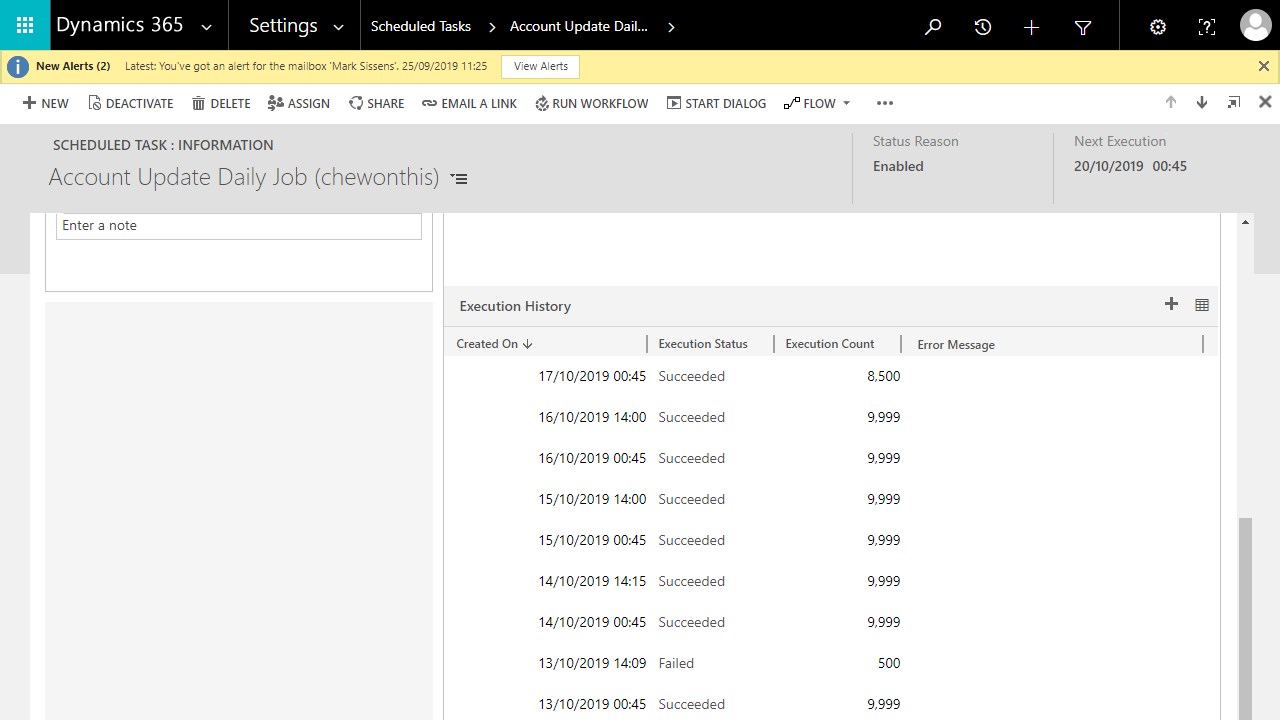Select the 16/10/2019 14:00 row
Image resolution: width=1280 pixels, height=720 pixels.
click(x=831, y=418)
